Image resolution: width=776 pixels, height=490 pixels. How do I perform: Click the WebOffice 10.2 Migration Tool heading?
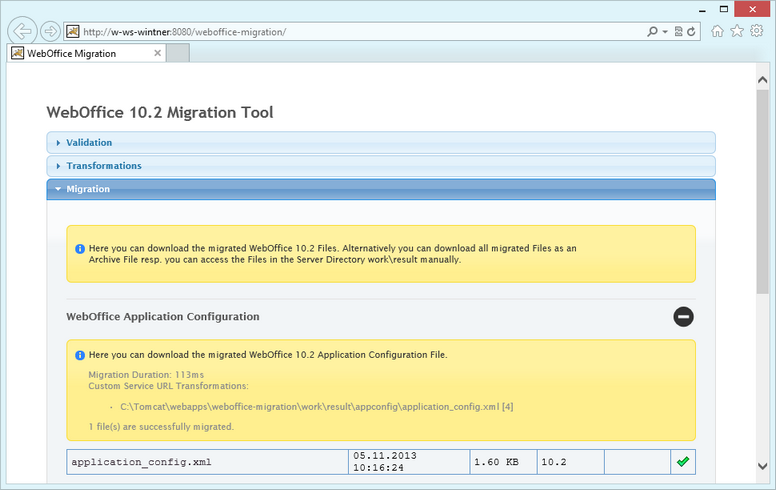(160, 112)
